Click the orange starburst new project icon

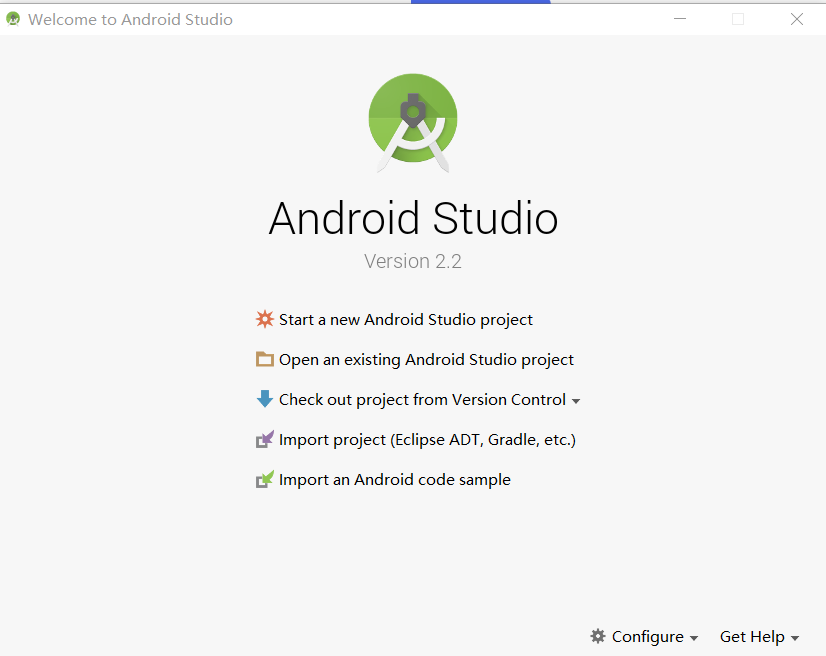(264, 319)
